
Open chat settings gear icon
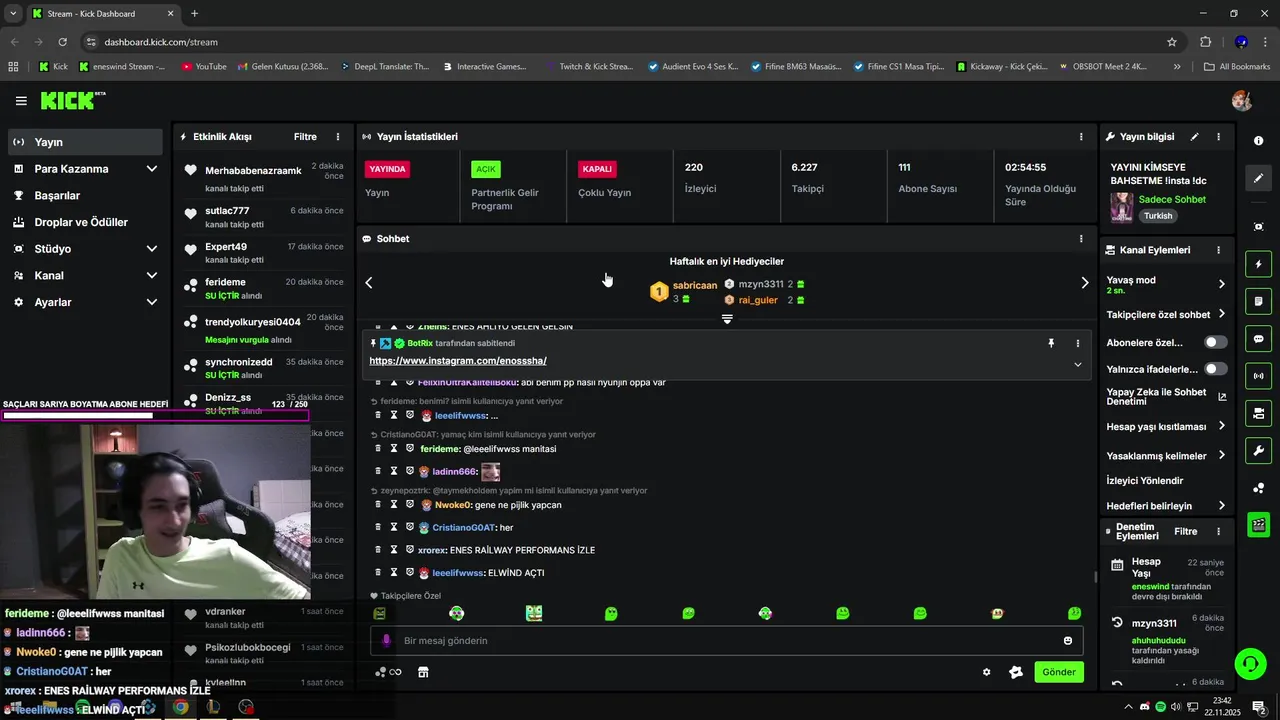tap(987, 672)
